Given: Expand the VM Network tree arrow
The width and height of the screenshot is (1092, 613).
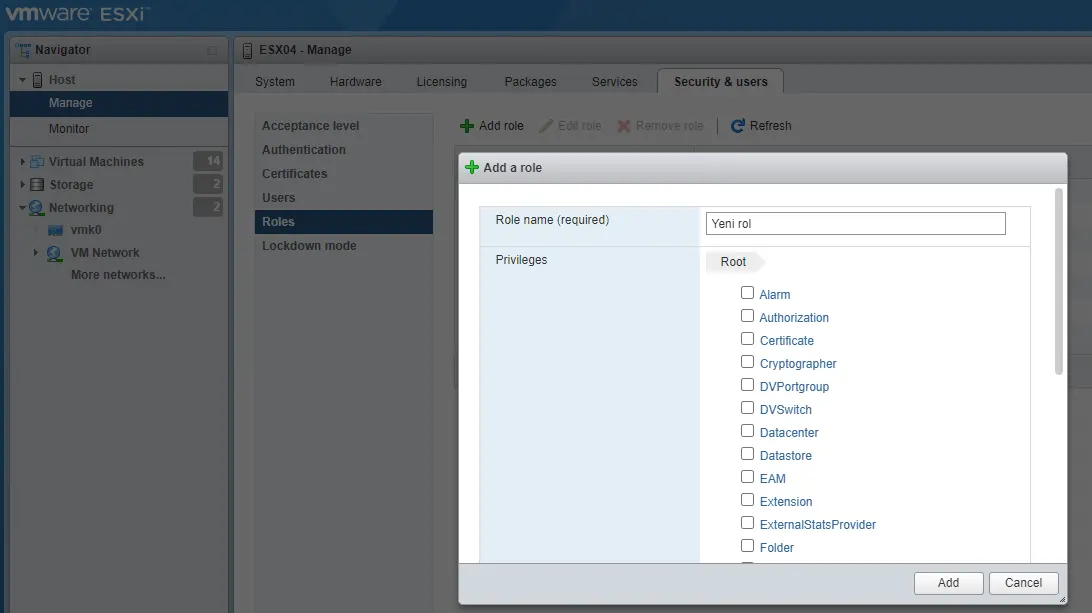Looking at the screenshot, I should (36, 253).
